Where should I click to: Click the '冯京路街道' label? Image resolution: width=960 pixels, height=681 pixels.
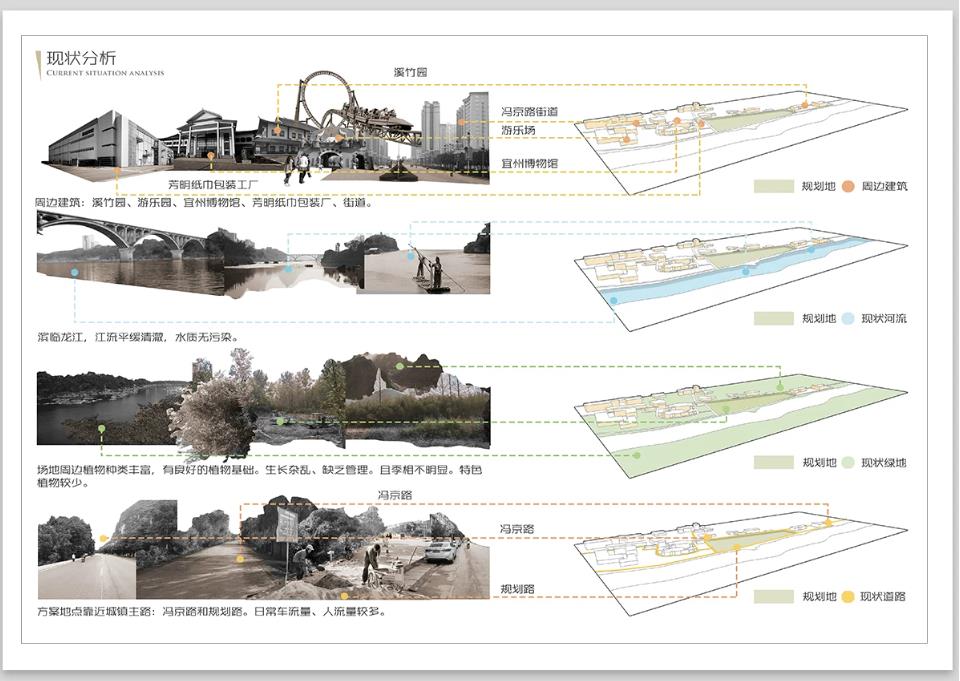pyautogui.click(x=530, y=111)
